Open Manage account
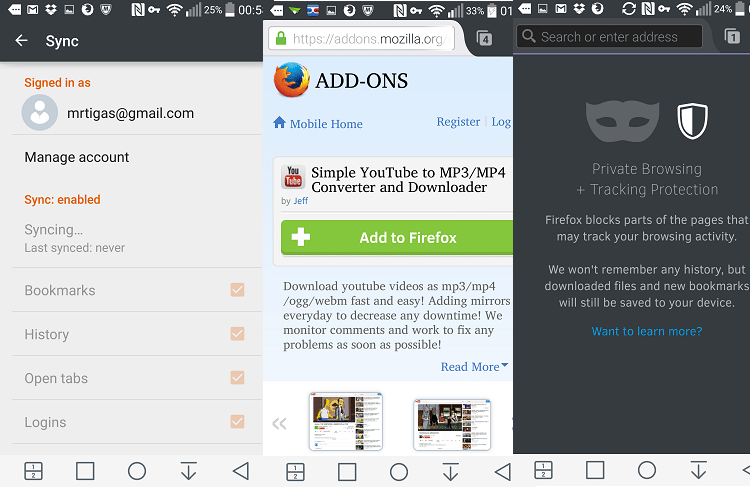Image resolution: width=750 pixels, height=487 pixels. pos(77,157)
